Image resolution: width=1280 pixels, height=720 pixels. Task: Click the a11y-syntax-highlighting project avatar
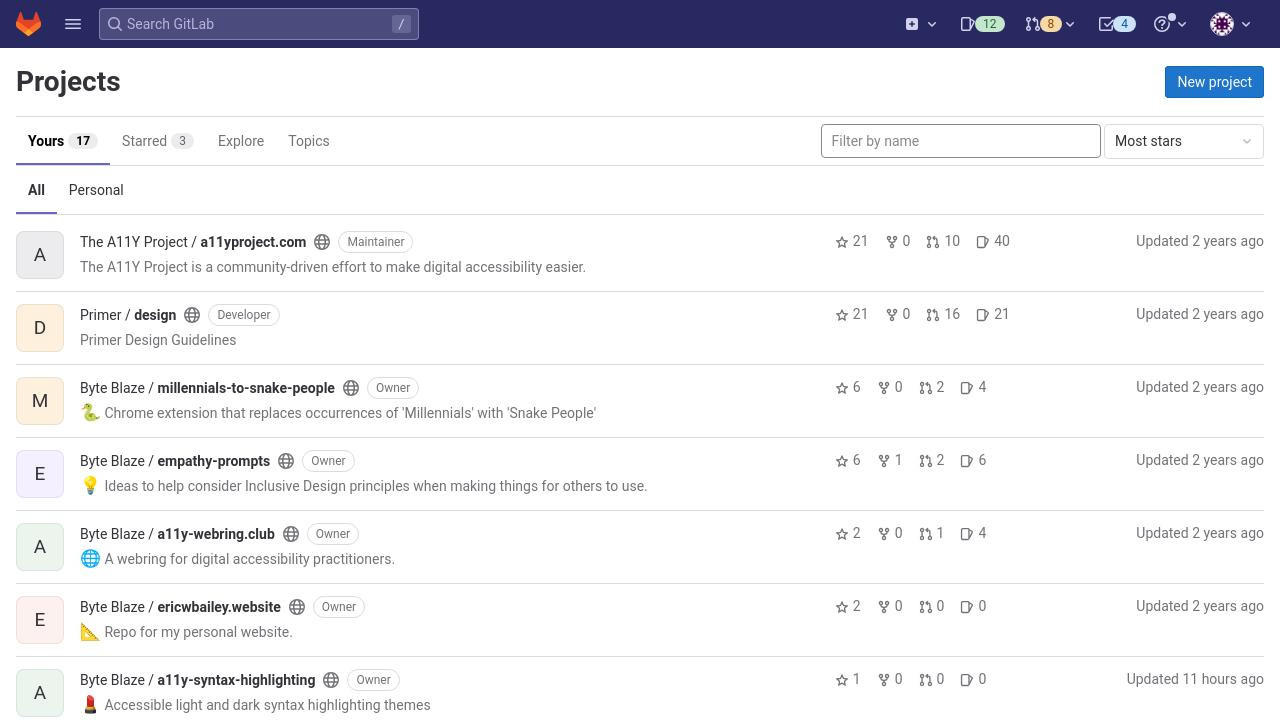tap(40, 692)
